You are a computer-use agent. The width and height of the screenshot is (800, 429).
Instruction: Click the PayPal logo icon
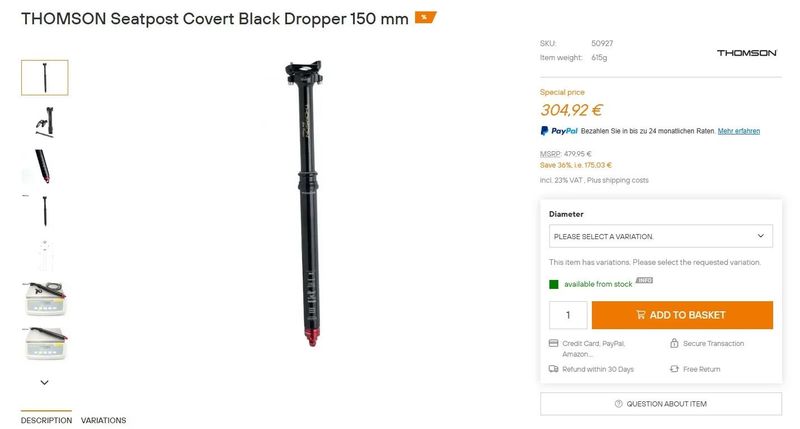544,131
